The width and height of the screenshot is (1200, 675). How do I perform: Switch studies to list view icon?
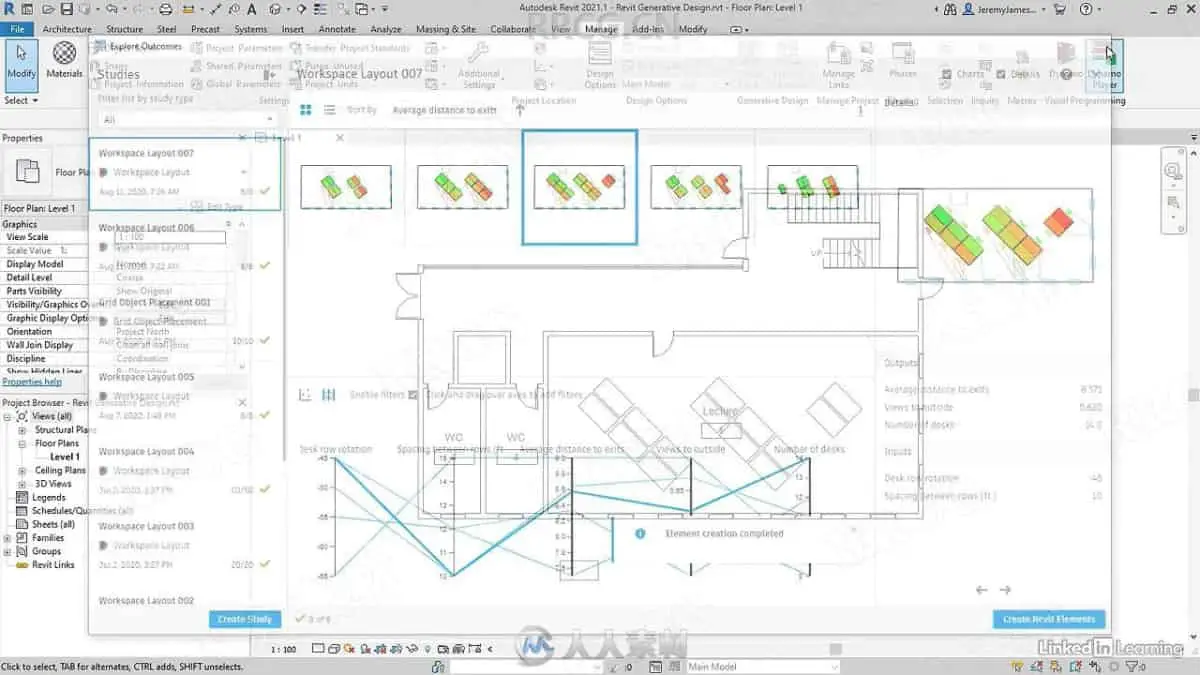click(x=328, y=110)
